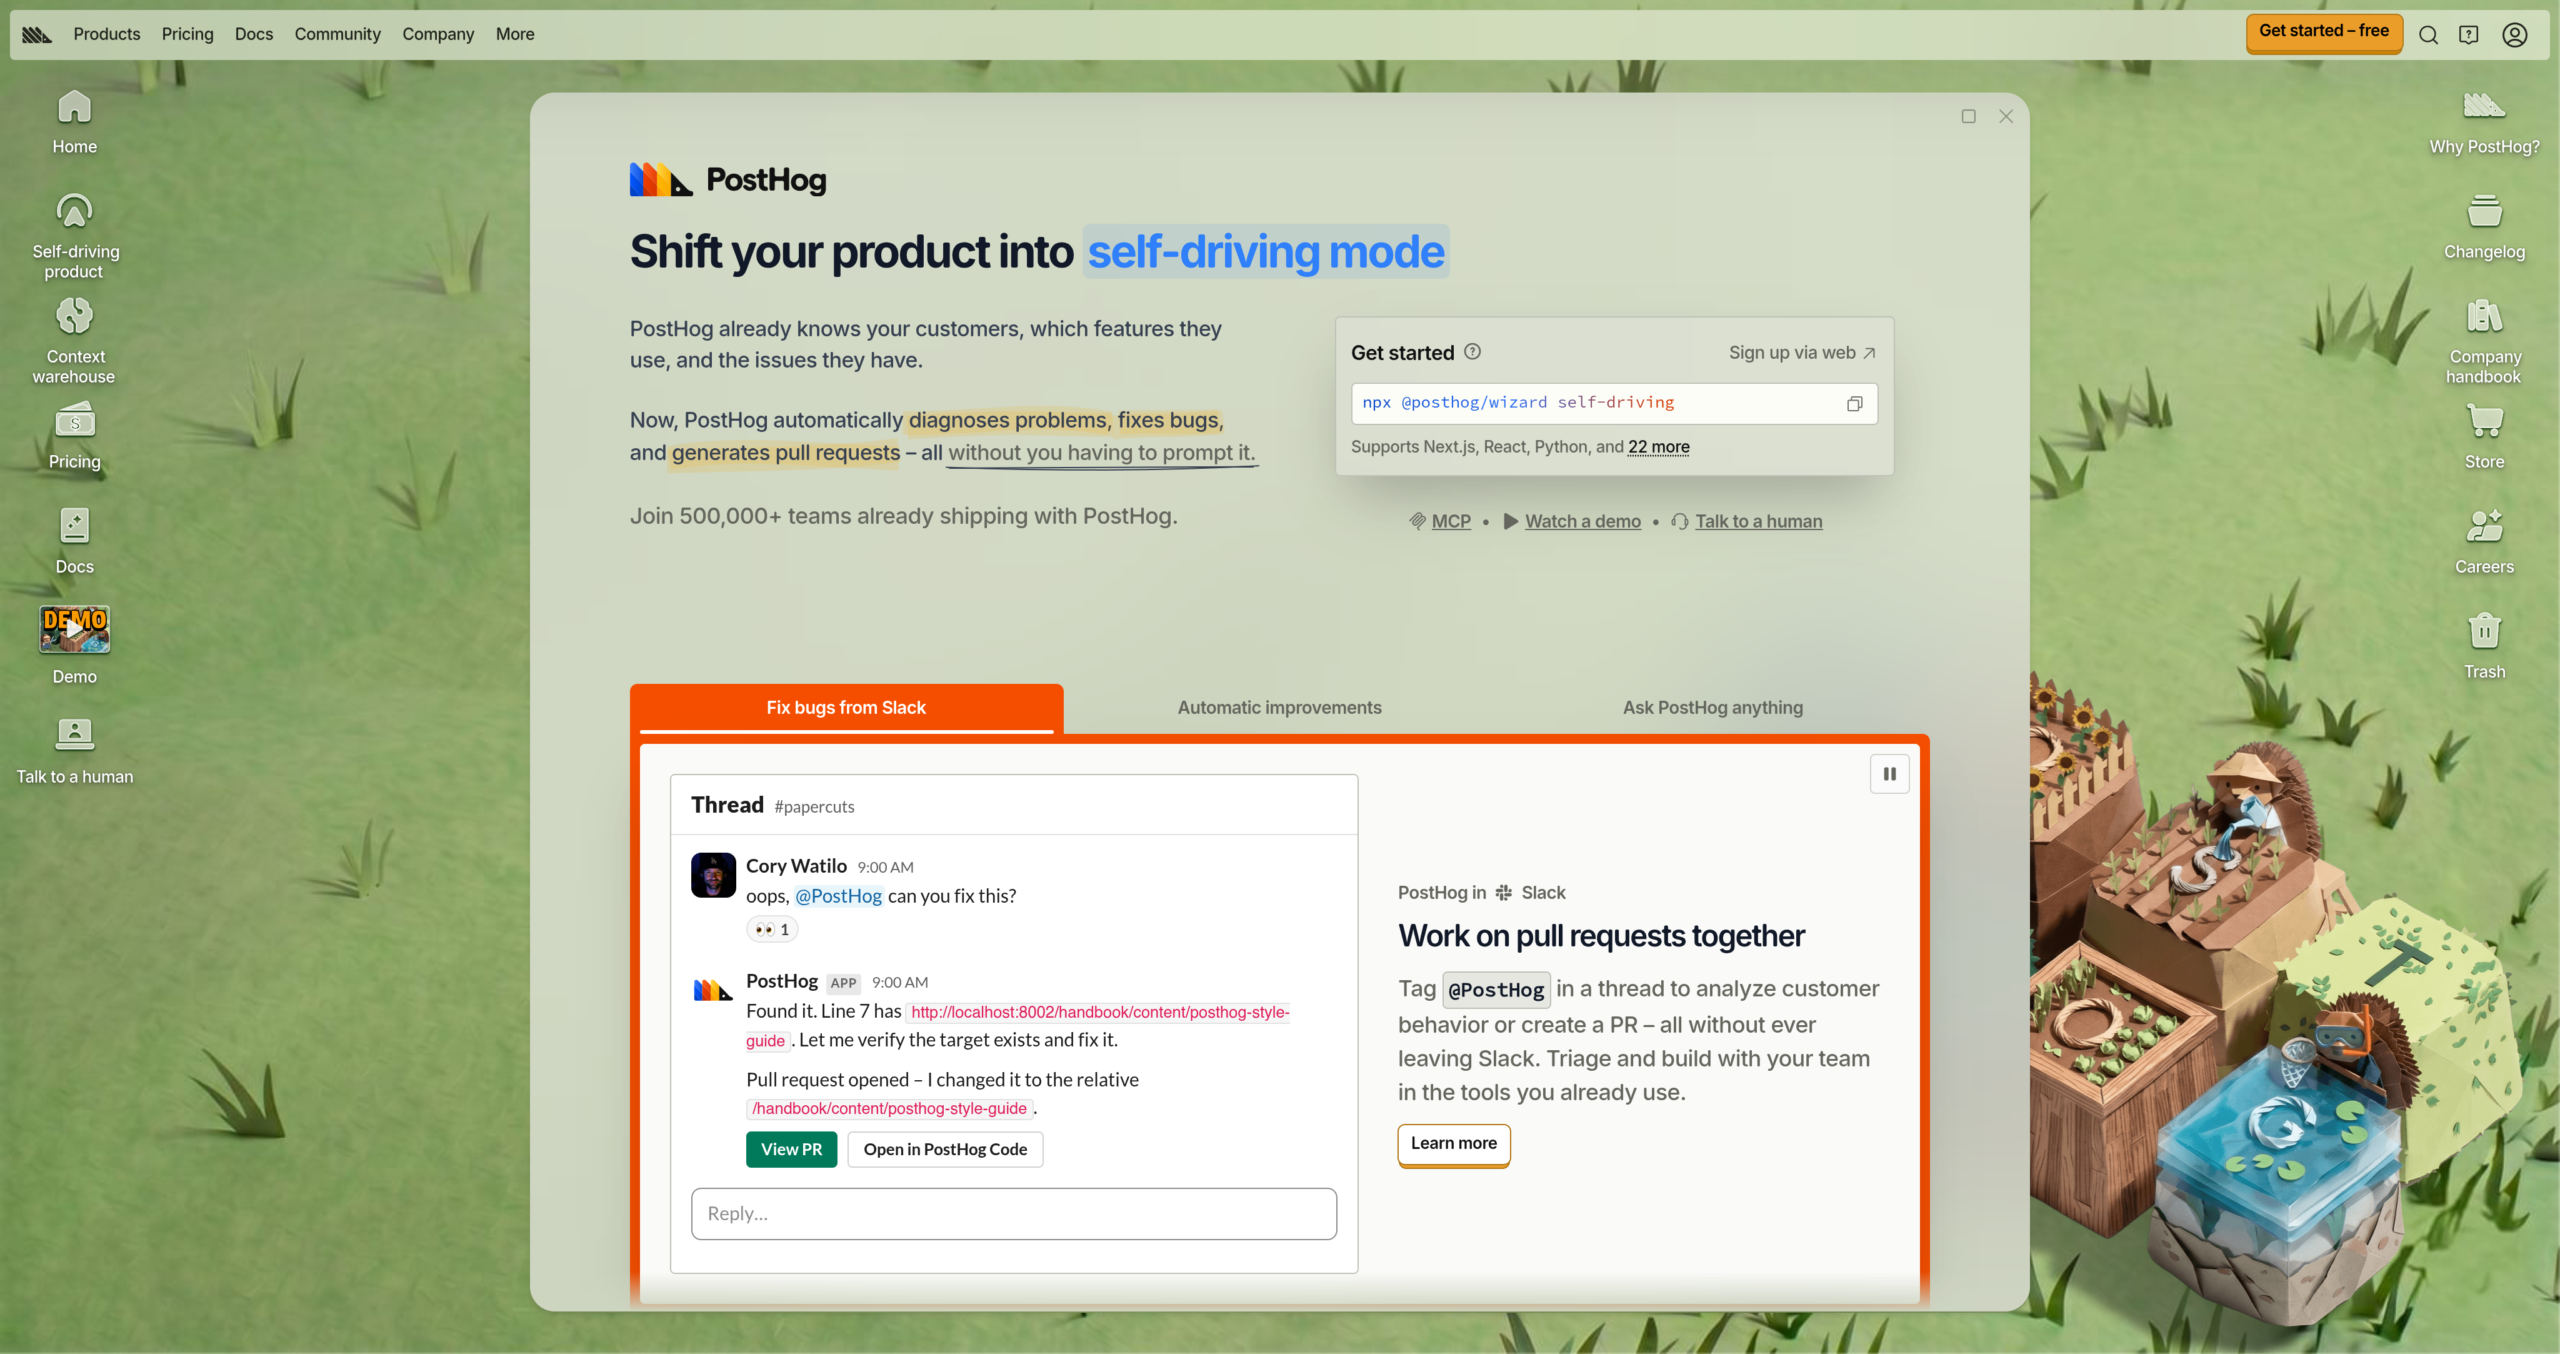The image size is (2560, 1354).
Task: Click the /handbook/content/posthog-style-guide path
Action: point(889,1108)
